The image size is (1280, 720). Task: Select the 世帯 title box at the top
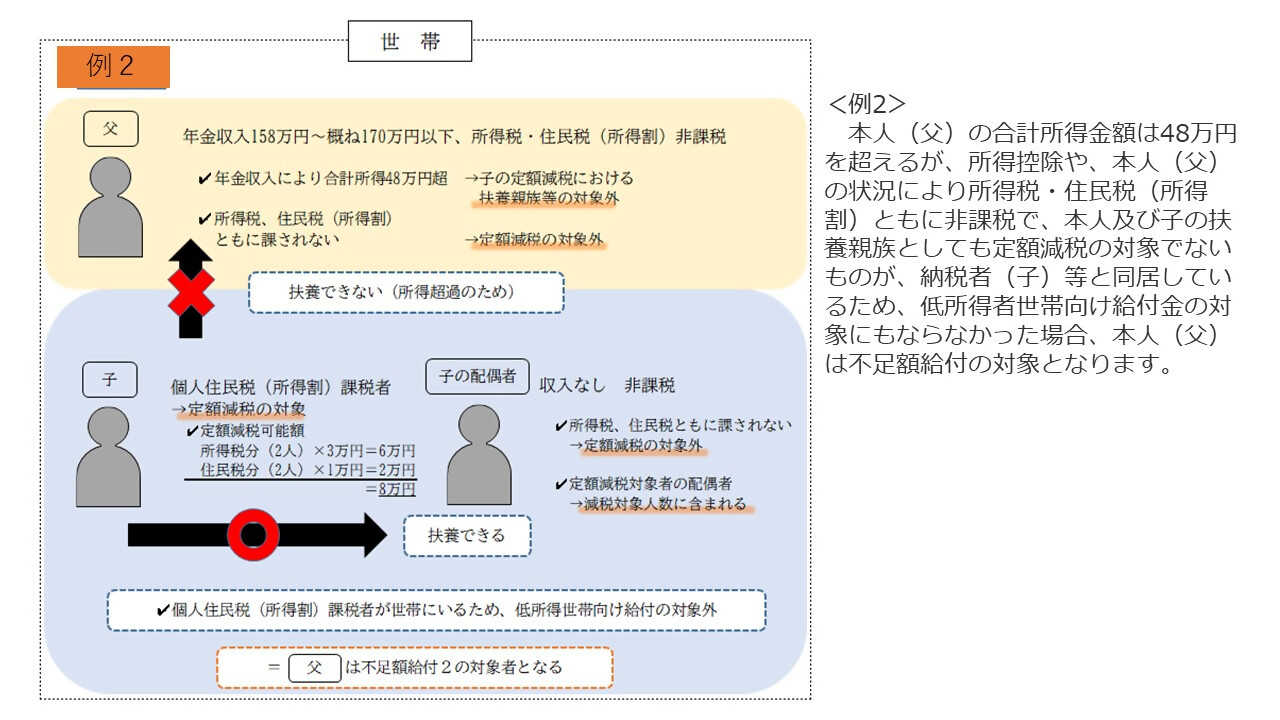pyautogui.click(x=410, y=42)
